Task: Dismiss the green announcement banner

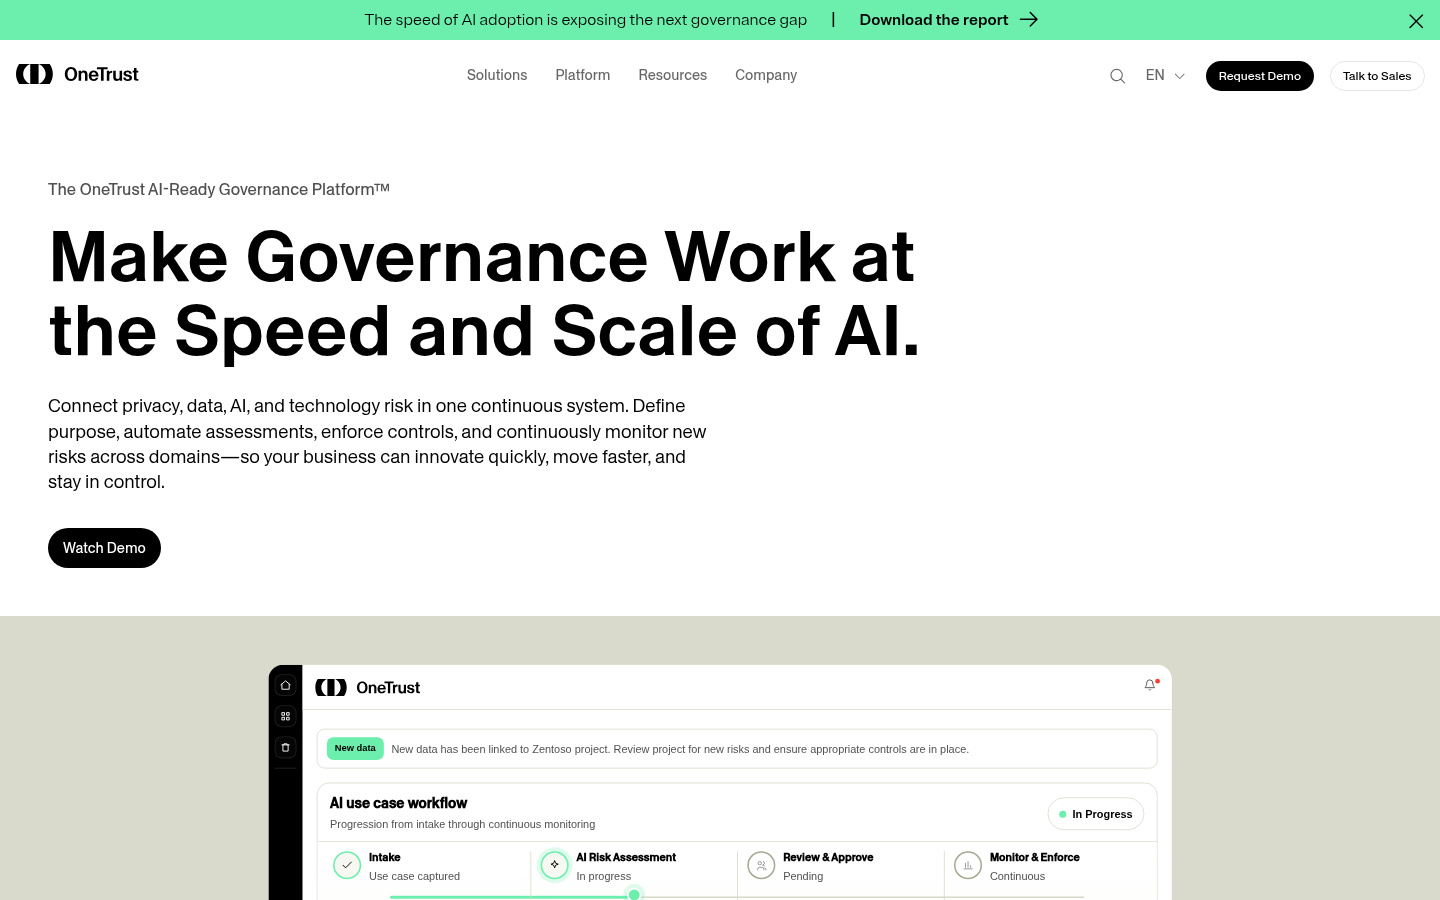Action: pos(1416,21)
